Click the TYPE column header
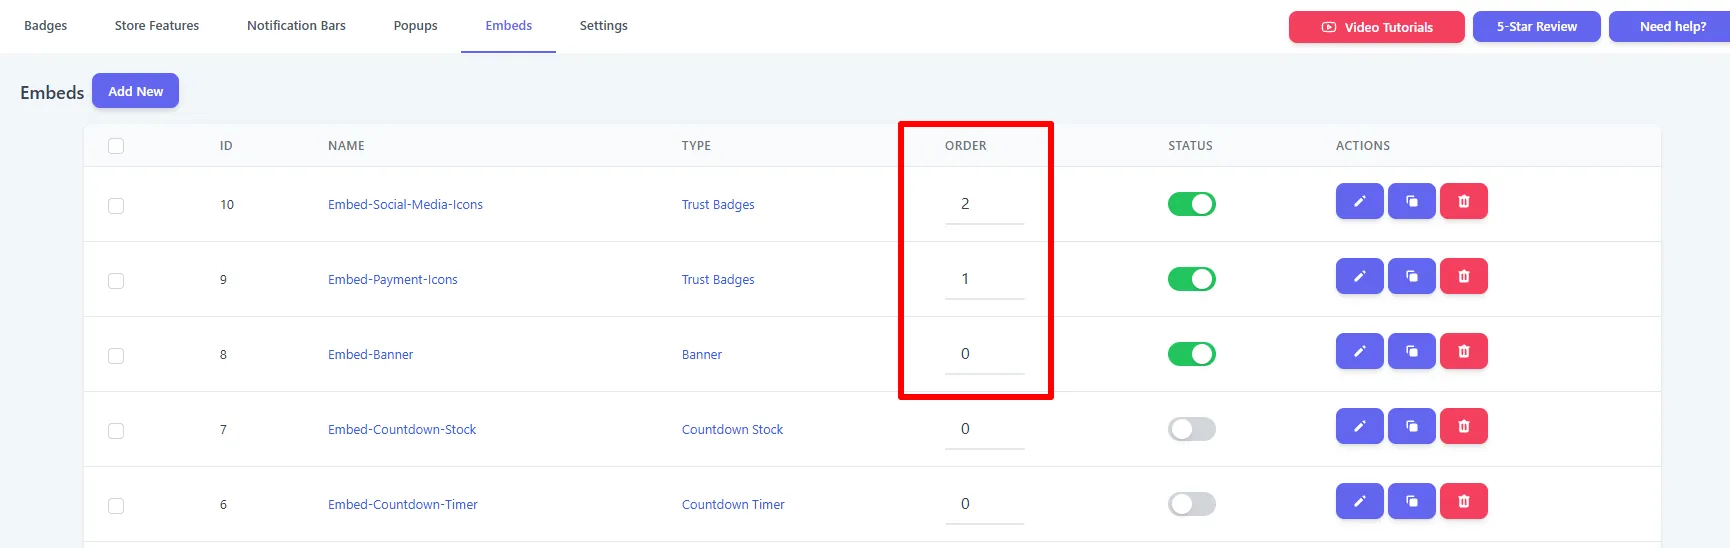This screenshot has width=1730, height=548. pos(696,146)
